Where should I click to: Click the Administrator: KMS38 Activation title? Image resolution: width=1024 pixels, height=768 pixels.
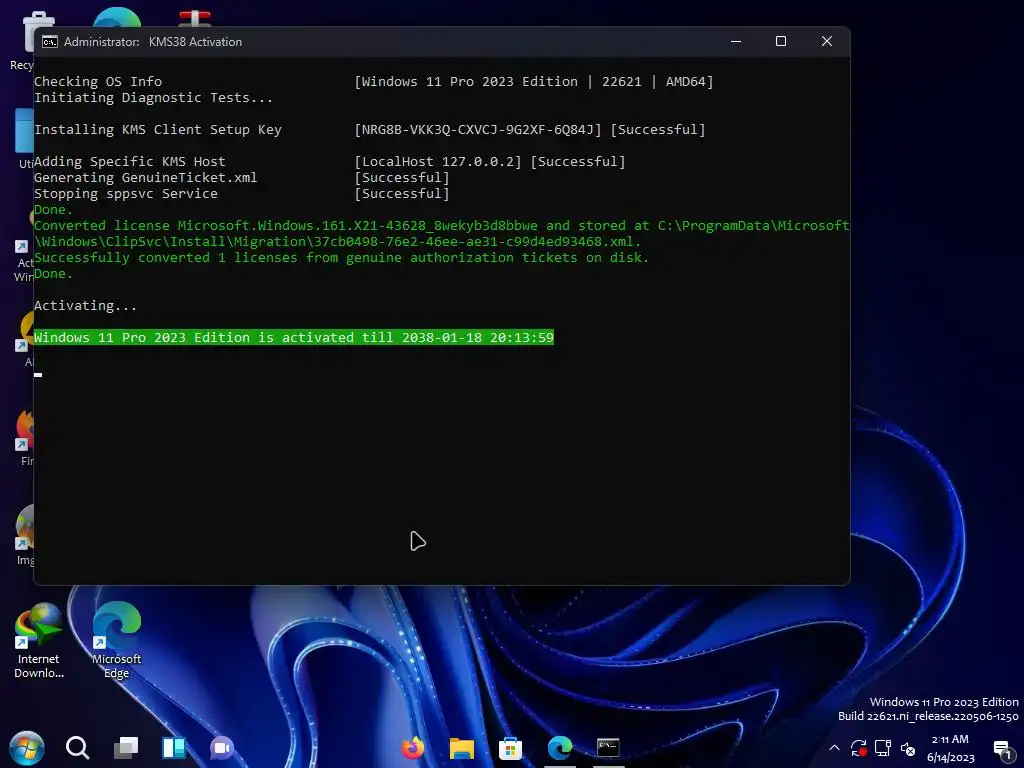click(x=153, y=42)
